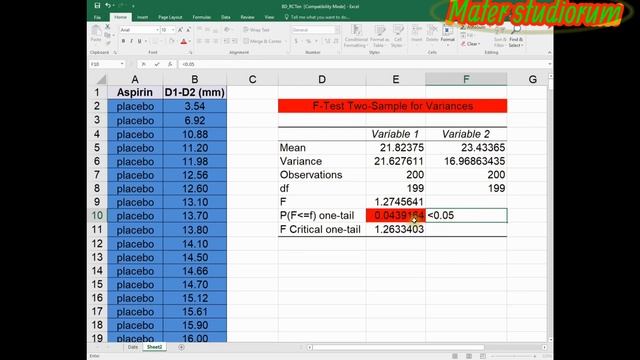Click the vertical scrollbar down arrow
640x360 pixels.
(x=550, y=339)
